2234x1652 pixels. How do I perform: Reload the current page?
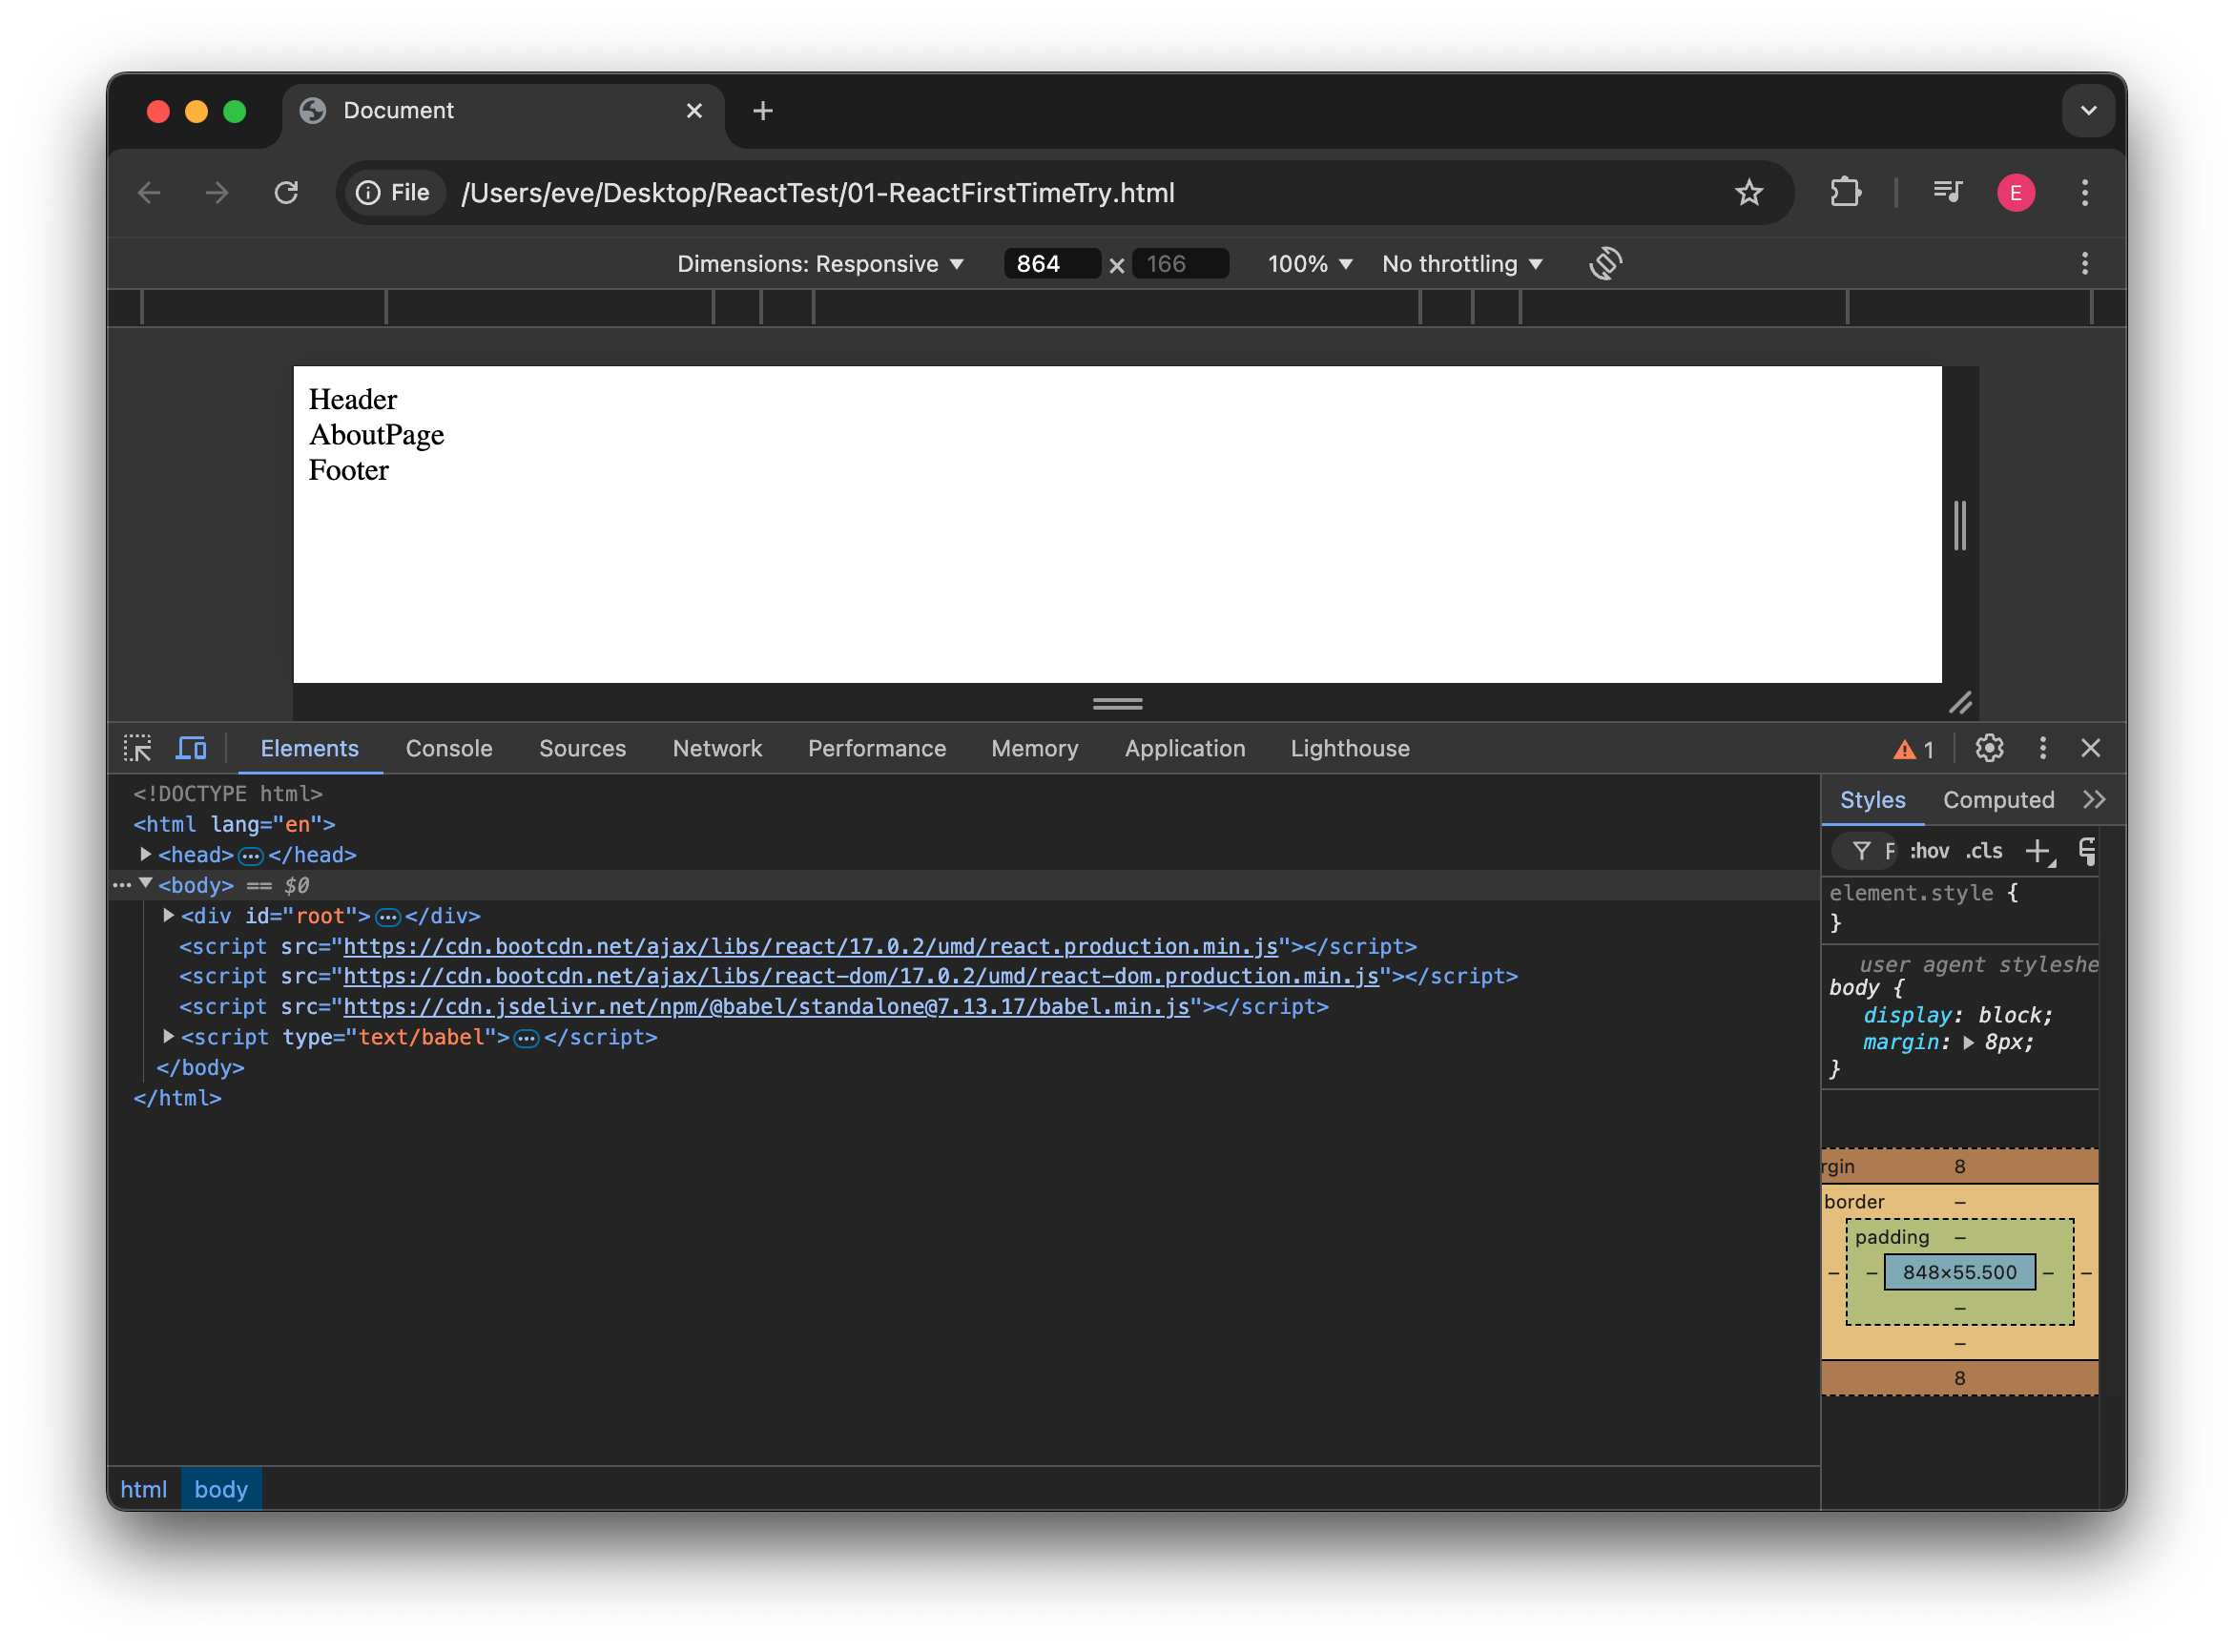click(286, 192)
